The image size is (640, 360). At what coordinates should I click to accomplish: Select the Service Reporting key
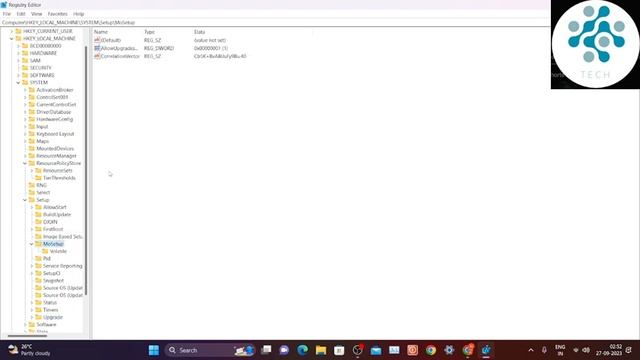62,266
